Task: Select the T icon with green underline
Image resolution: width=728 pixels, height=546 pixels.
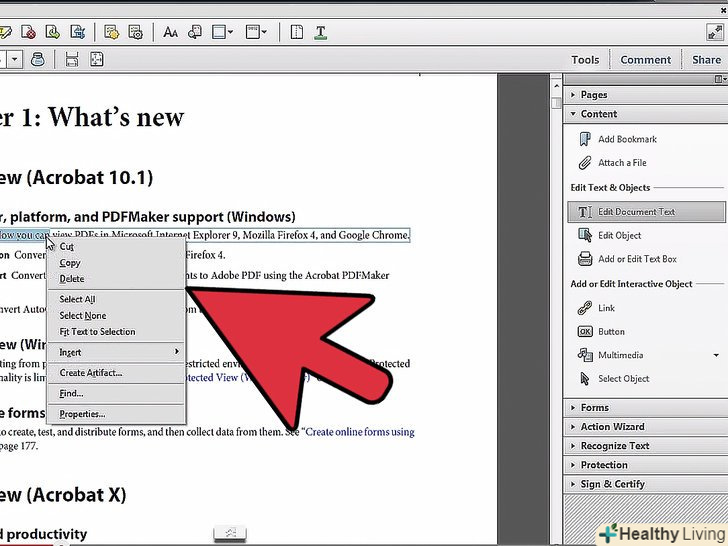Action: [x=320, y=32]
